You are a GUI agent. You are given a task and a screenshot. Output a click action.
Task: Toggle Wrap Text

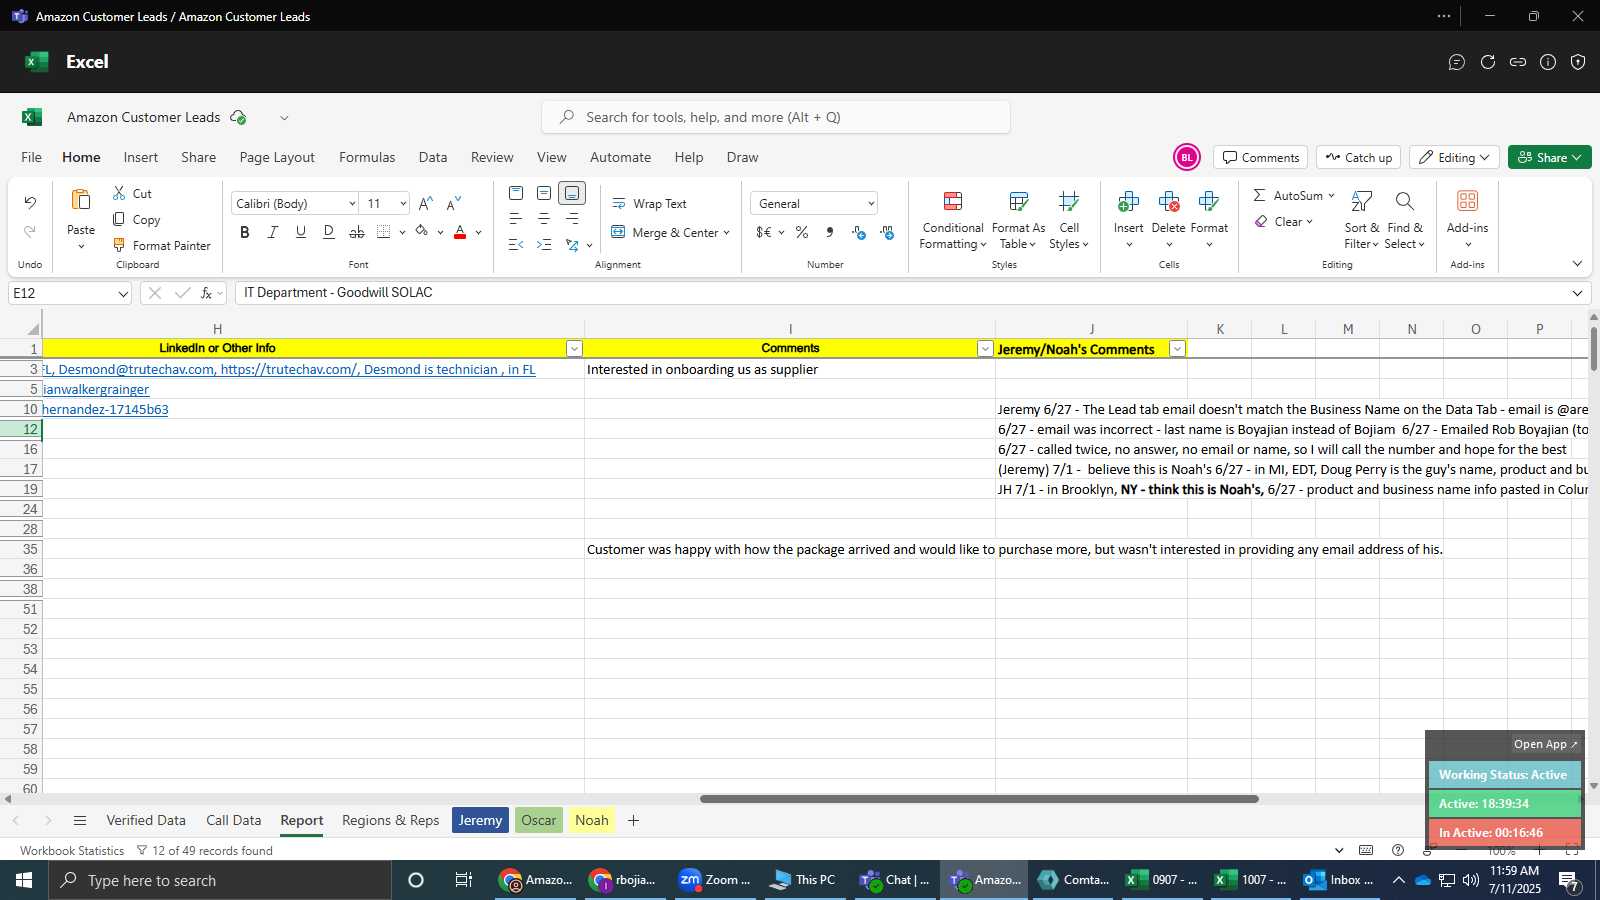click(x=649, y=203)
